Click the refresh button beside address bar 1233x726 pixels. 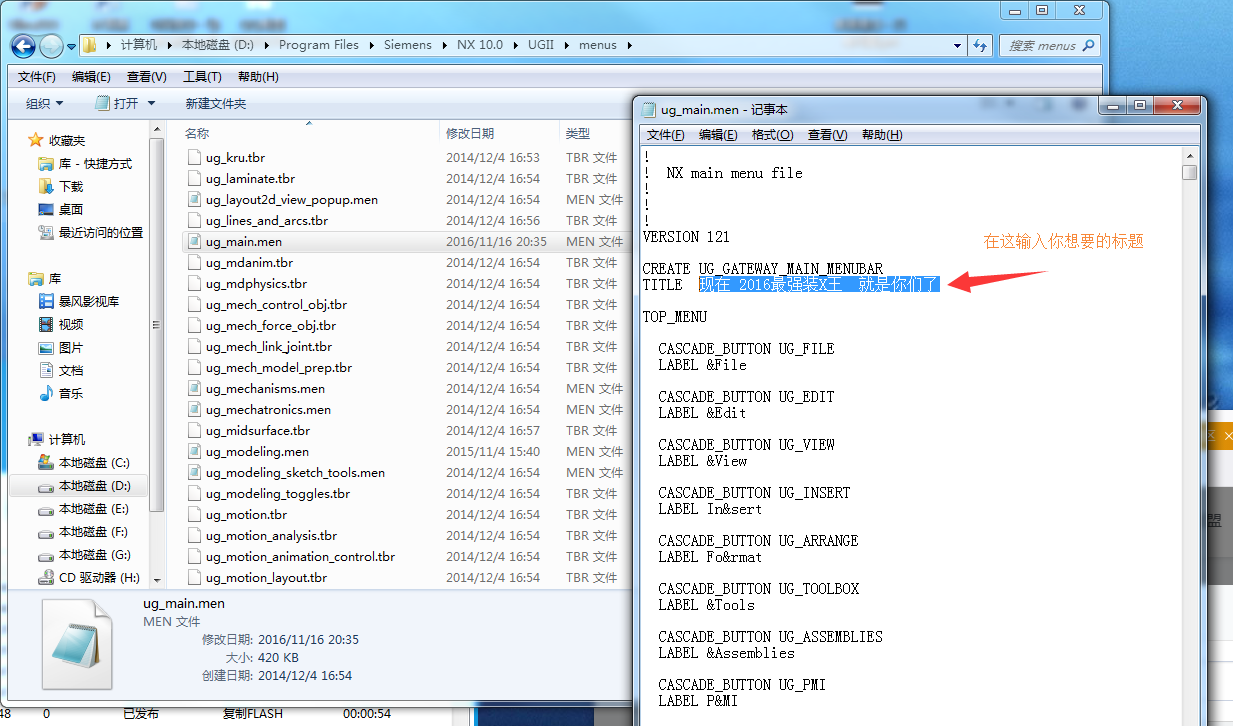tap(980, 45)
